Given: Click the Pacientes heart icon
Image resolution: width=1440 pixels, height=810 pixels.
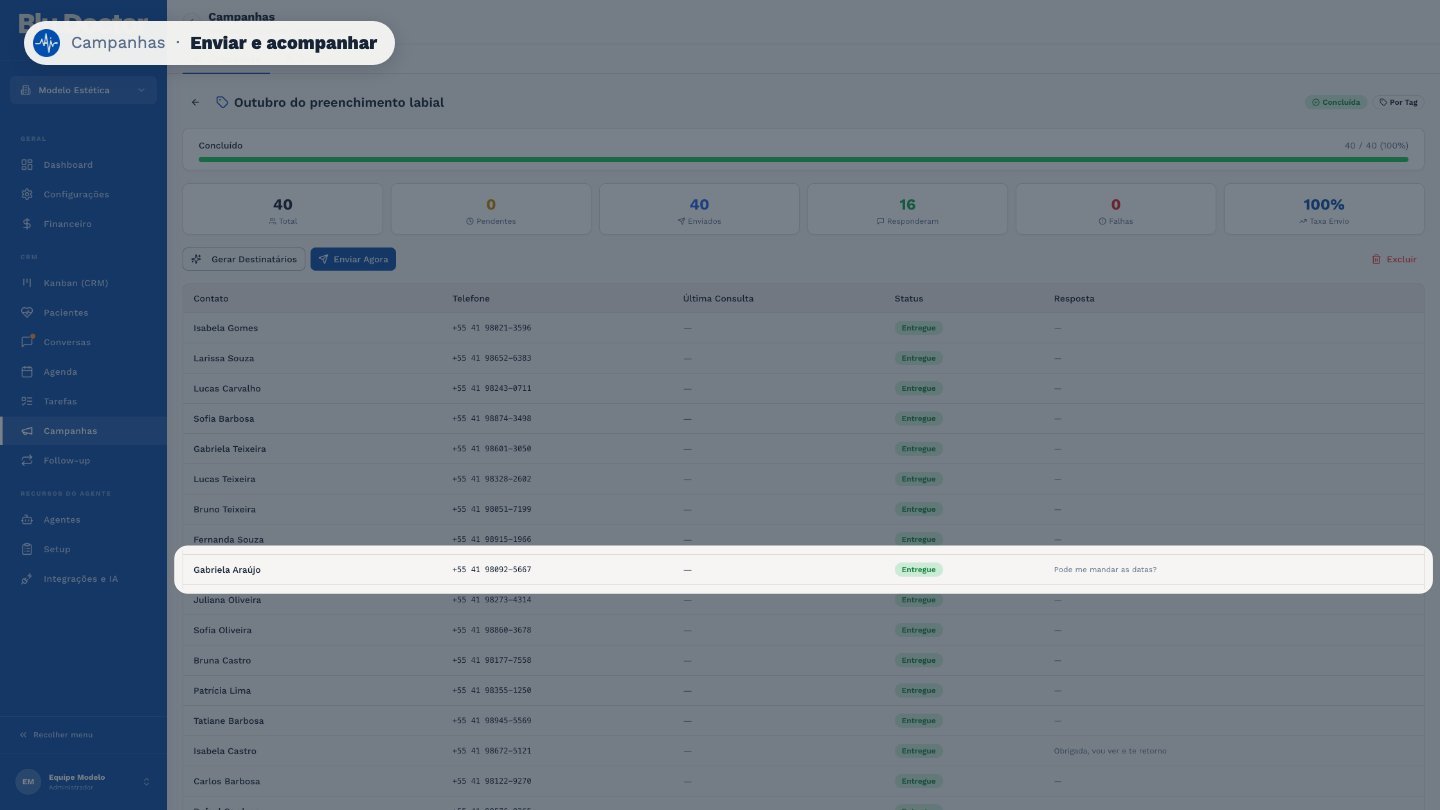Looking at the screenshot, I should pos(27,313).
